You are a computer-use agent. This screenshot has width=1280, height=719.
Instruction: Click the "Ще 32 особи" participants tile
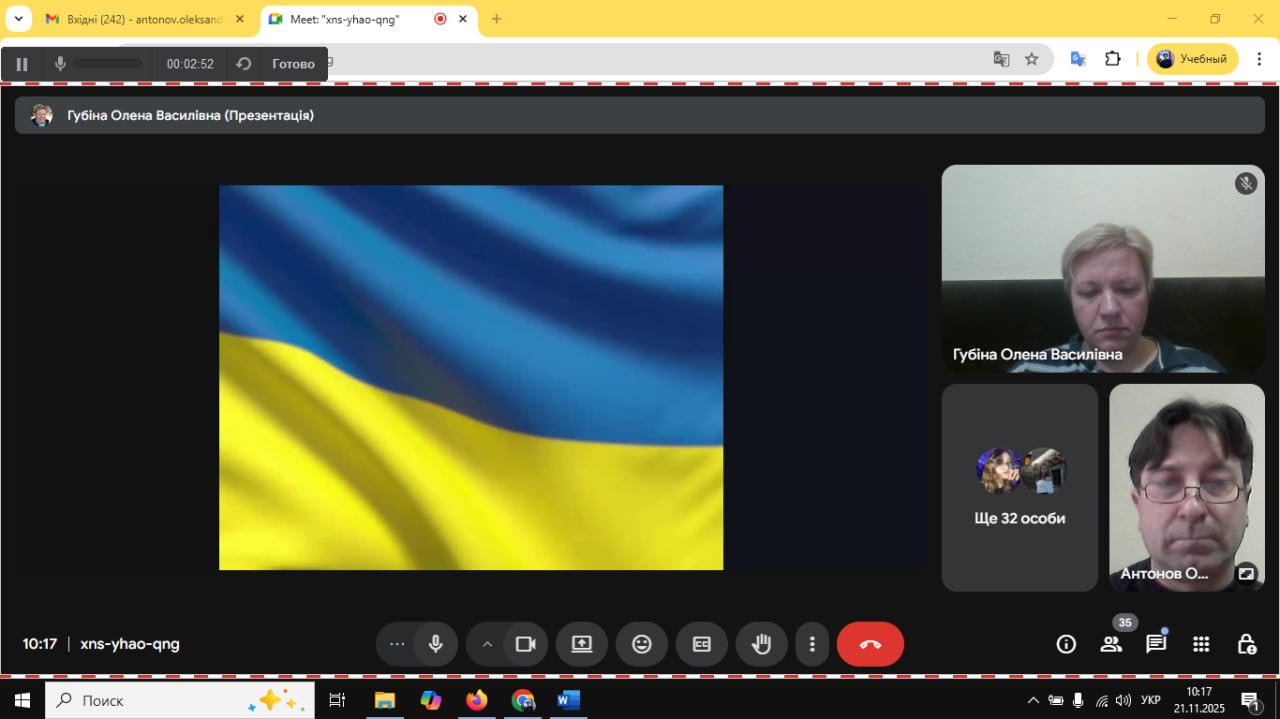click(x=1019, y=488)
